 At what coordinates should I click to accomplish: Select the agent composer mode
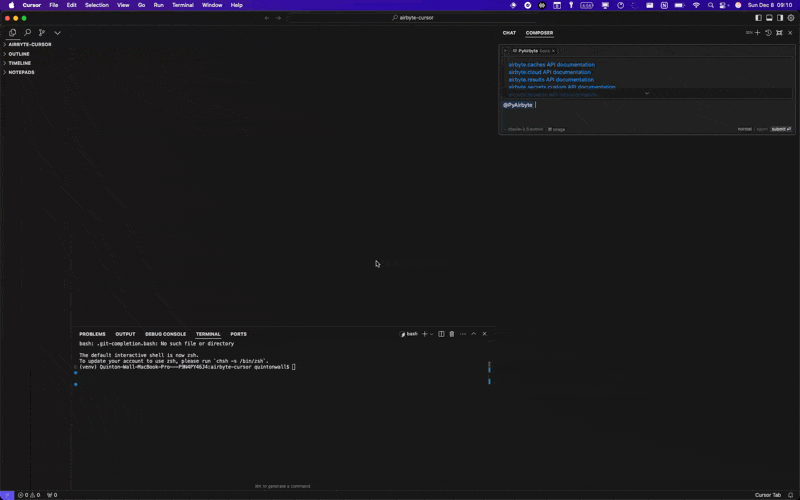coord(762,129)
